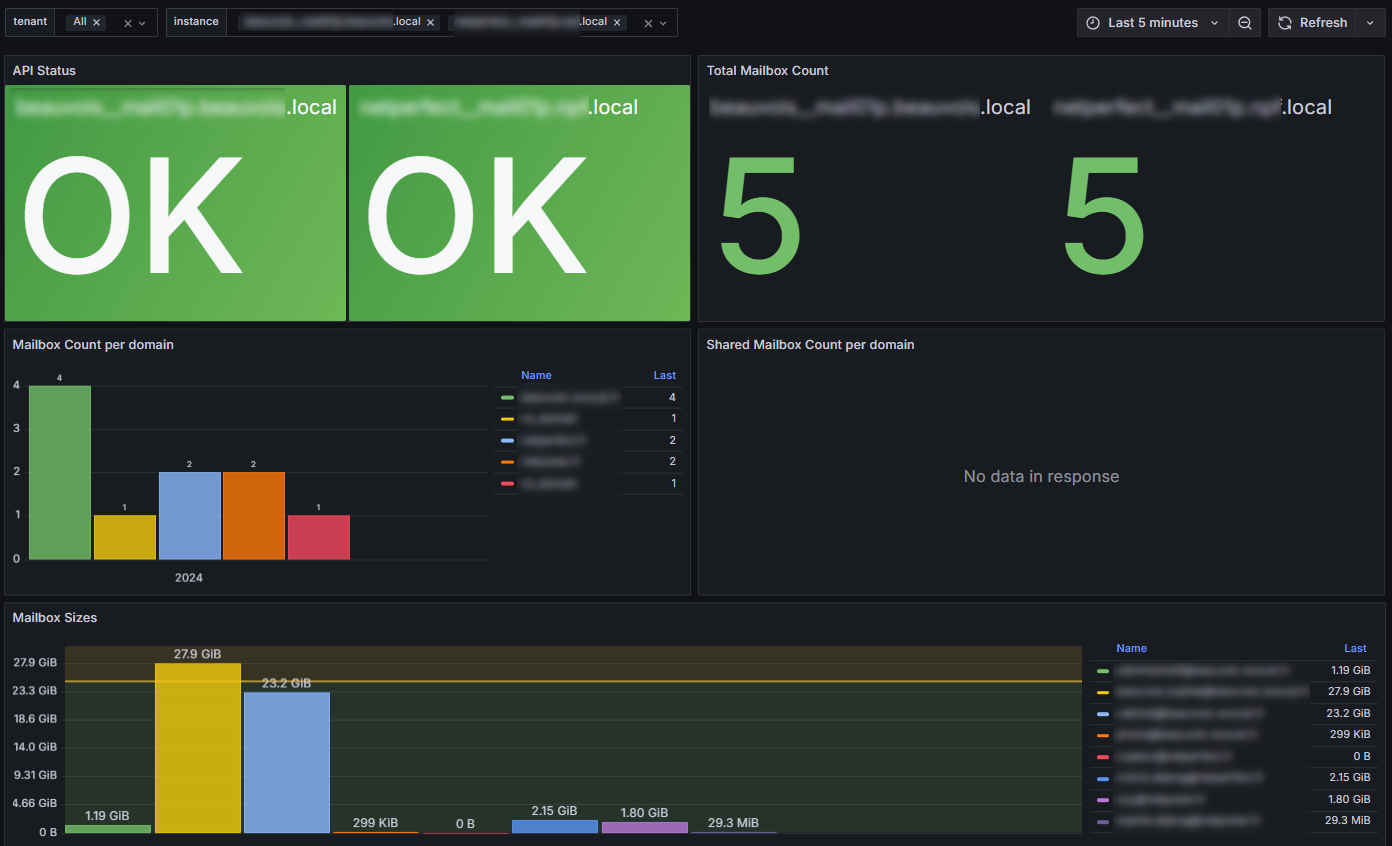This screenshot has width=1392, height=846.
Task: Click yellow color swatch in Mailbox Count legend
Action: [x=507, y=419]
